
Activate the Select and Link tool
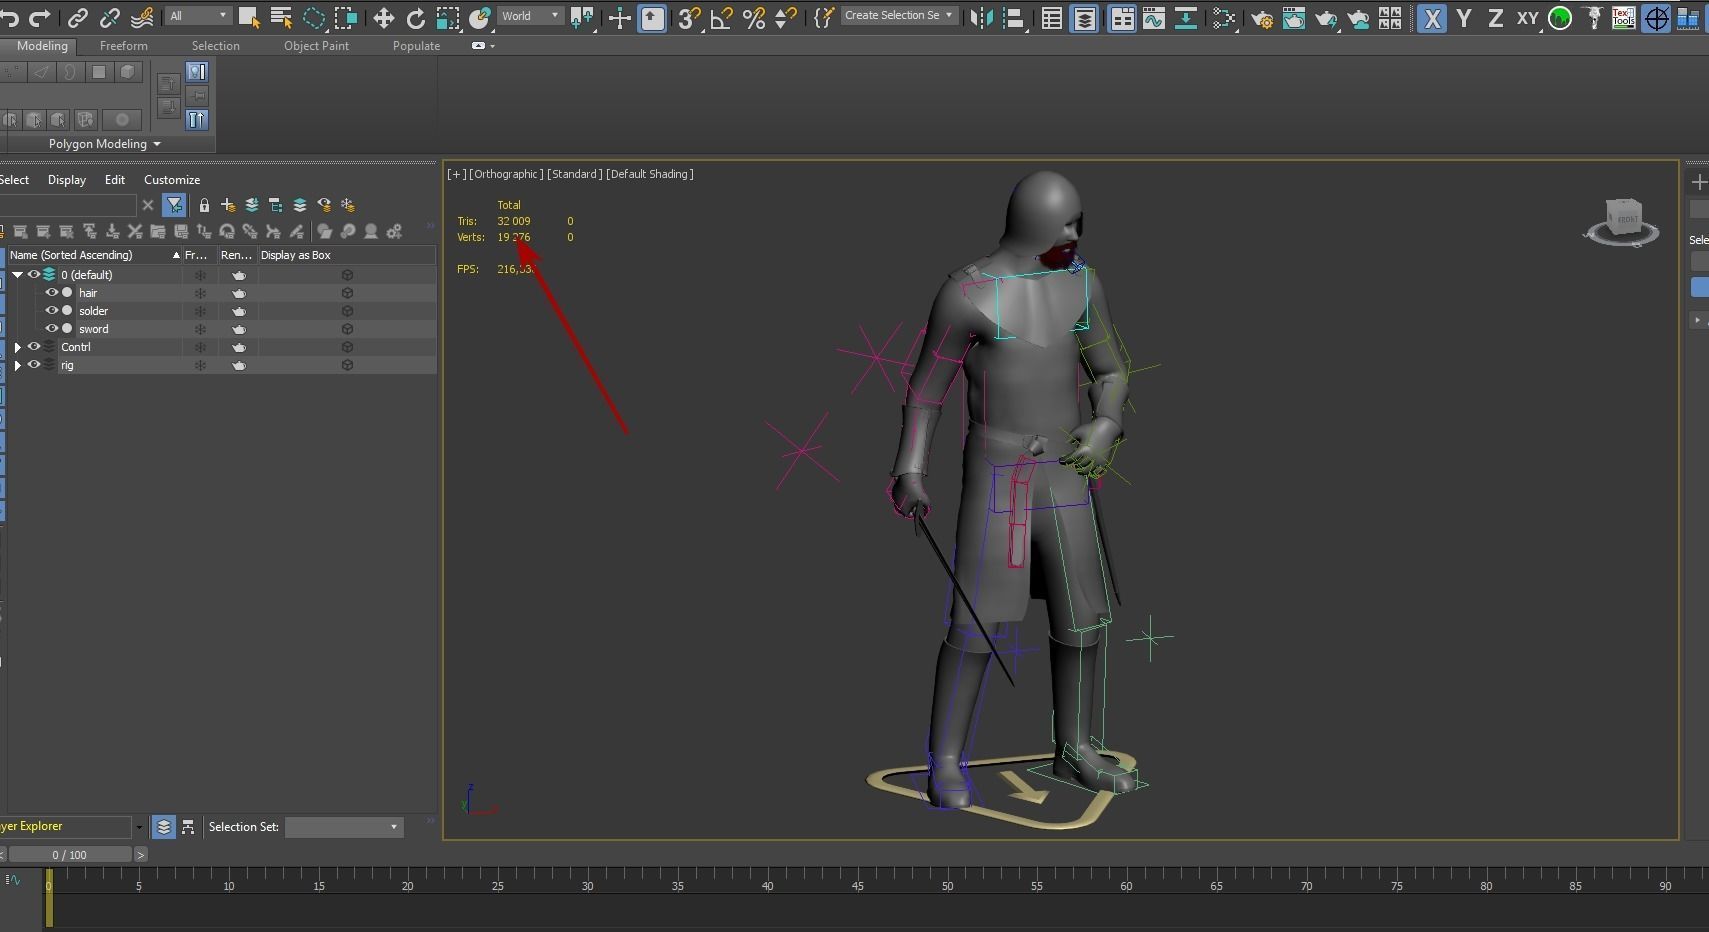click(78, 17)
